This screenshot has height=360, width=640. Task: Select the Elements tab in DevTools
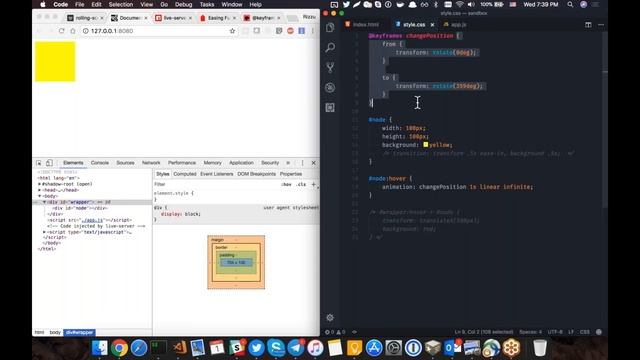coord(73,163)
